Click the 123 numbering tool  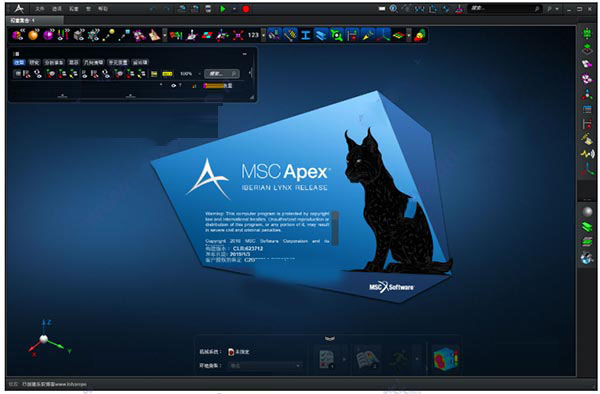coord(253,35)
